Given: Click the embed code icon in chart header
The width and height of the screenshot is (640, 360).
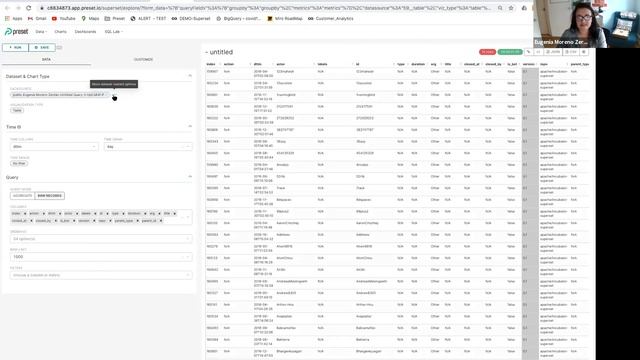Looking at the screenshot, I should (x=538, y=52).
